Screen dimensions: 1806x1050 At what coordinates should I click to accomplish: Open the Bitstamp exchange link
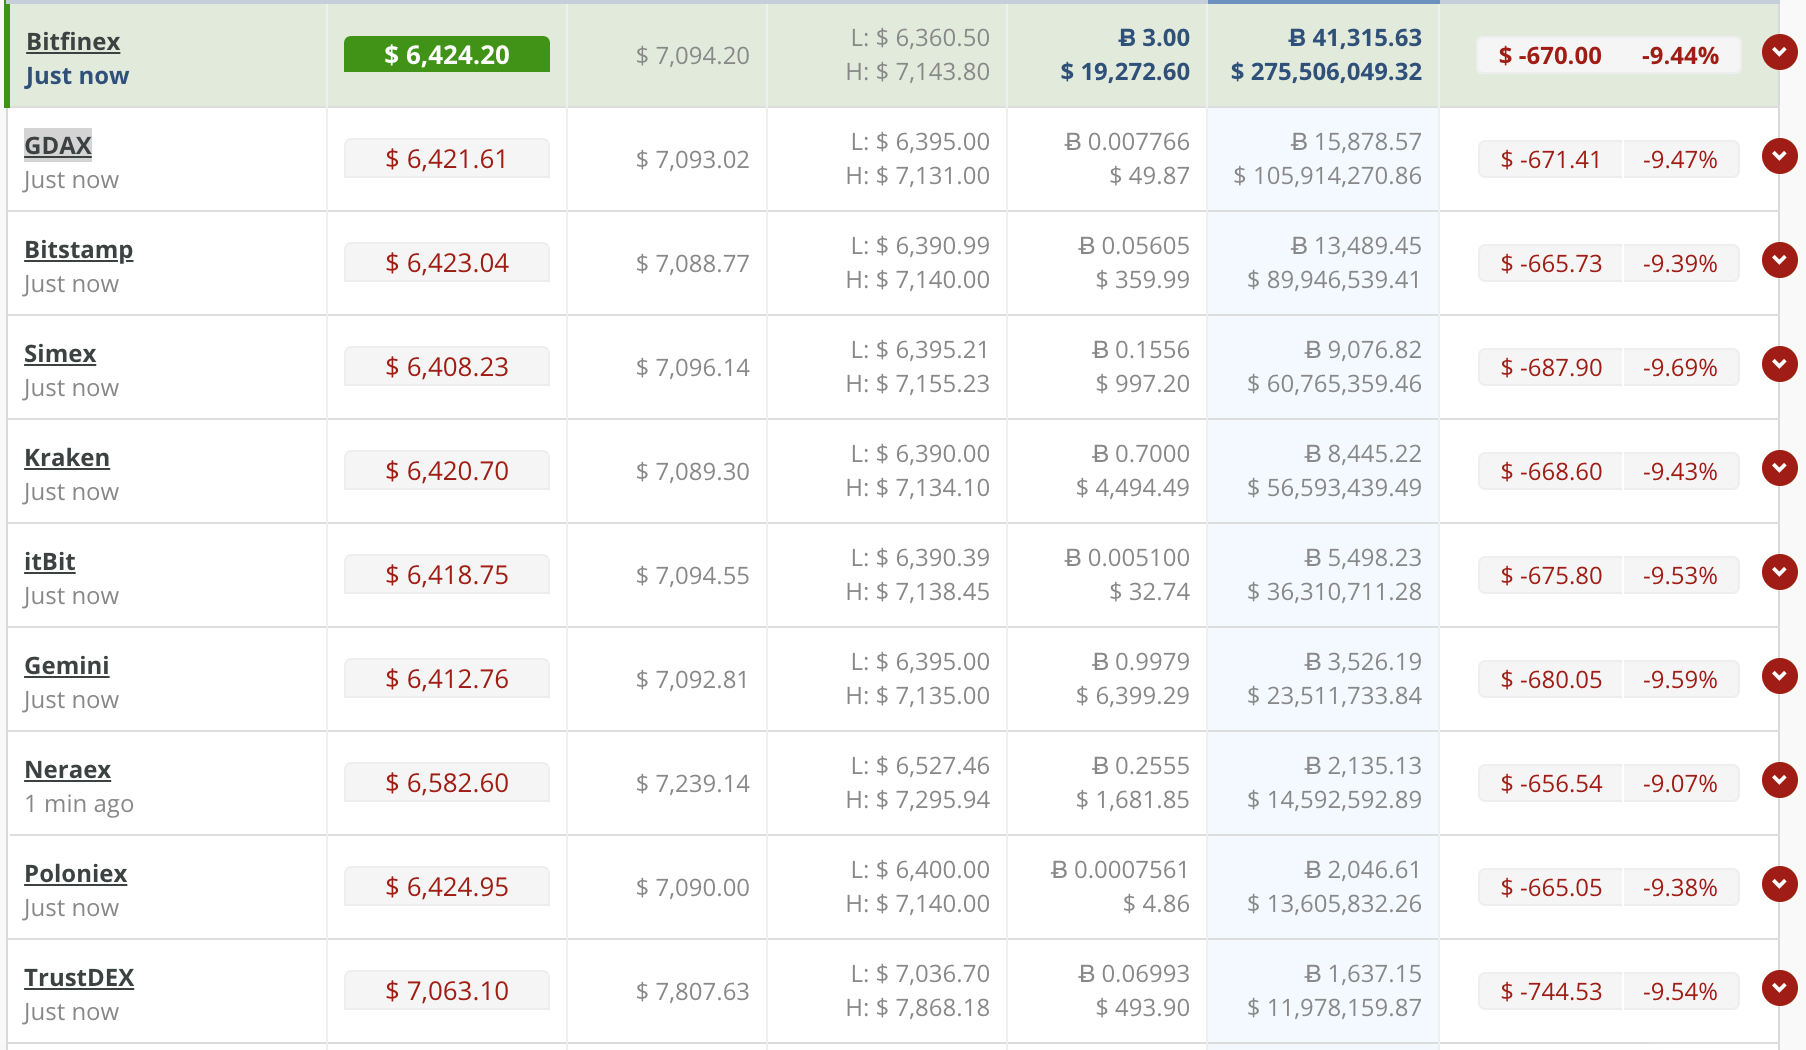click(x=79, y=250)
